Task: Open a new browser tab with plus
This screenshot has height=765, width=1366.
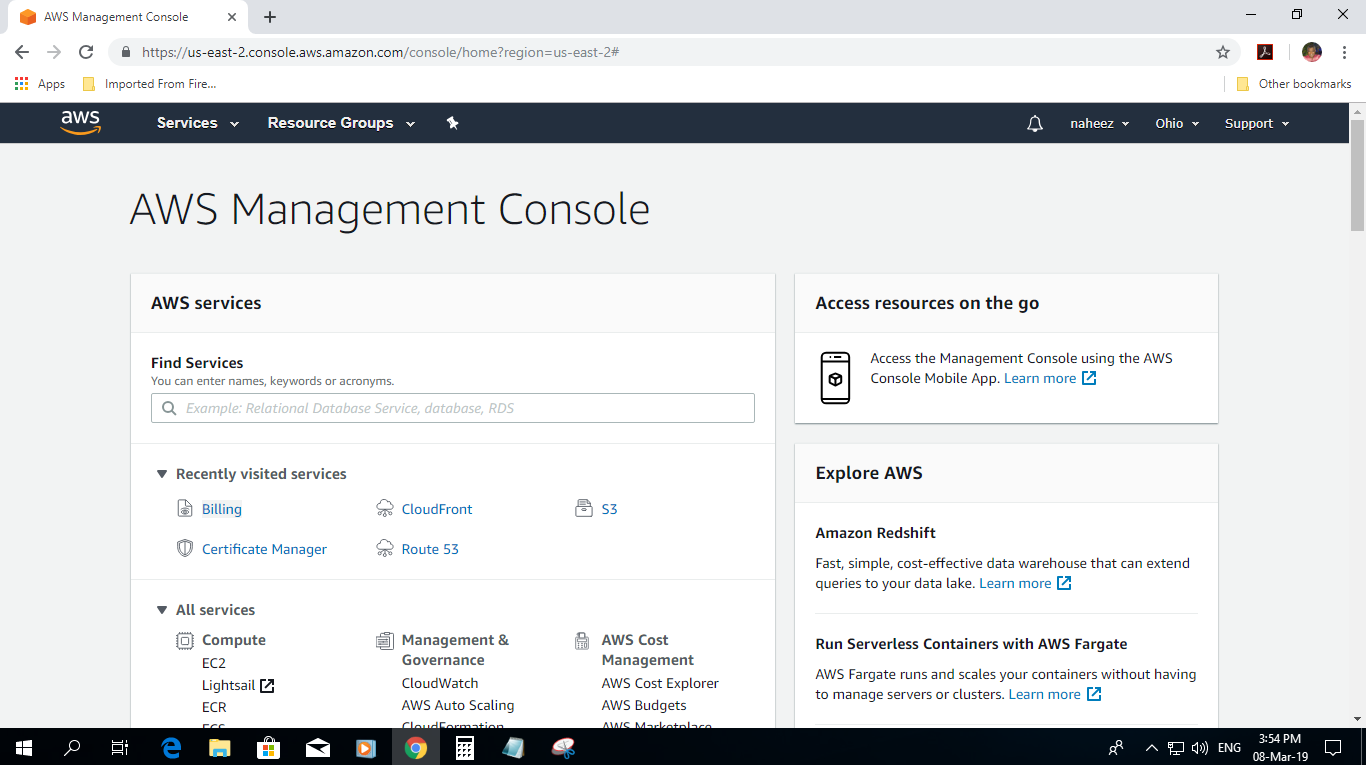Action: [x=270, y=17]
